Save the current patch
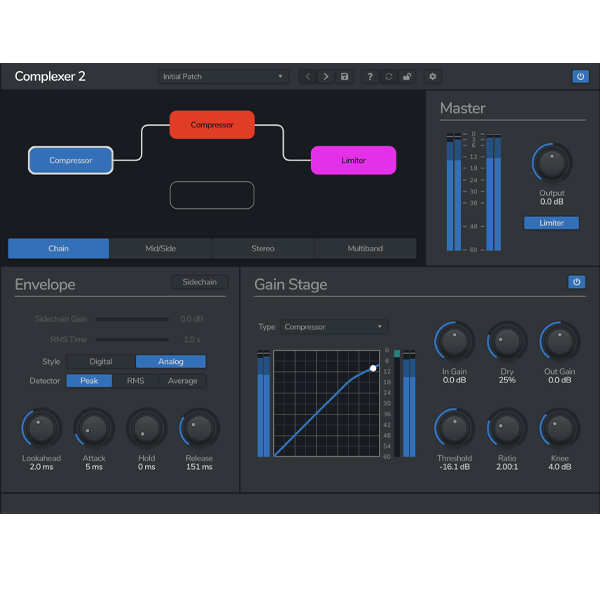This screenshot has width=600, height=600. [344, 77]
